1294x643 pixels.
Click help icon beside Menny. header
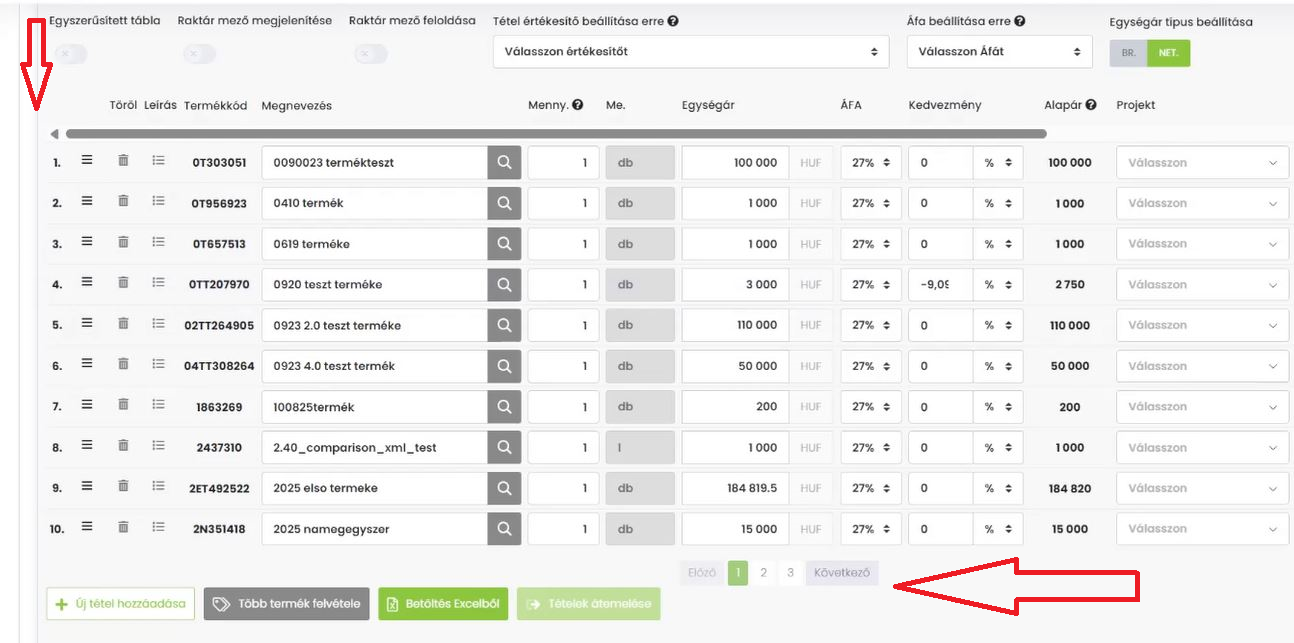click(x=578, y=105)
